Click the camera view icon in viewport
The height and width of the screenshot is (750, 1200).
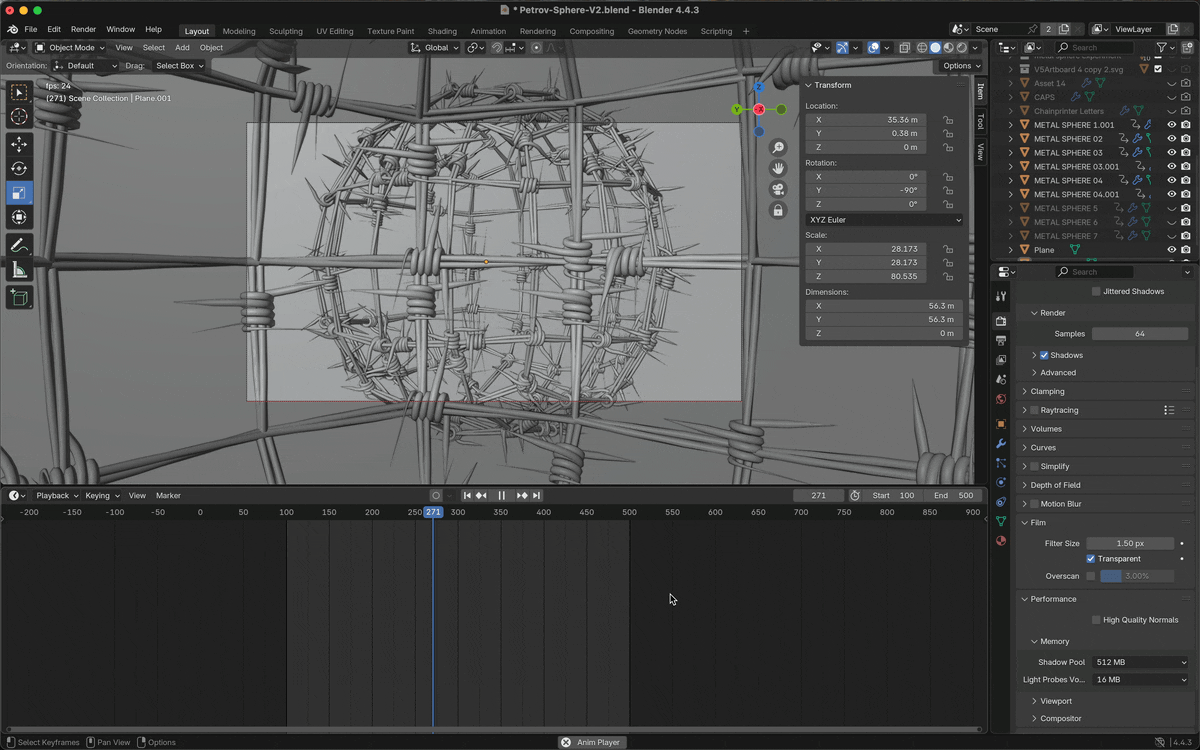click(x=778, y=189)
